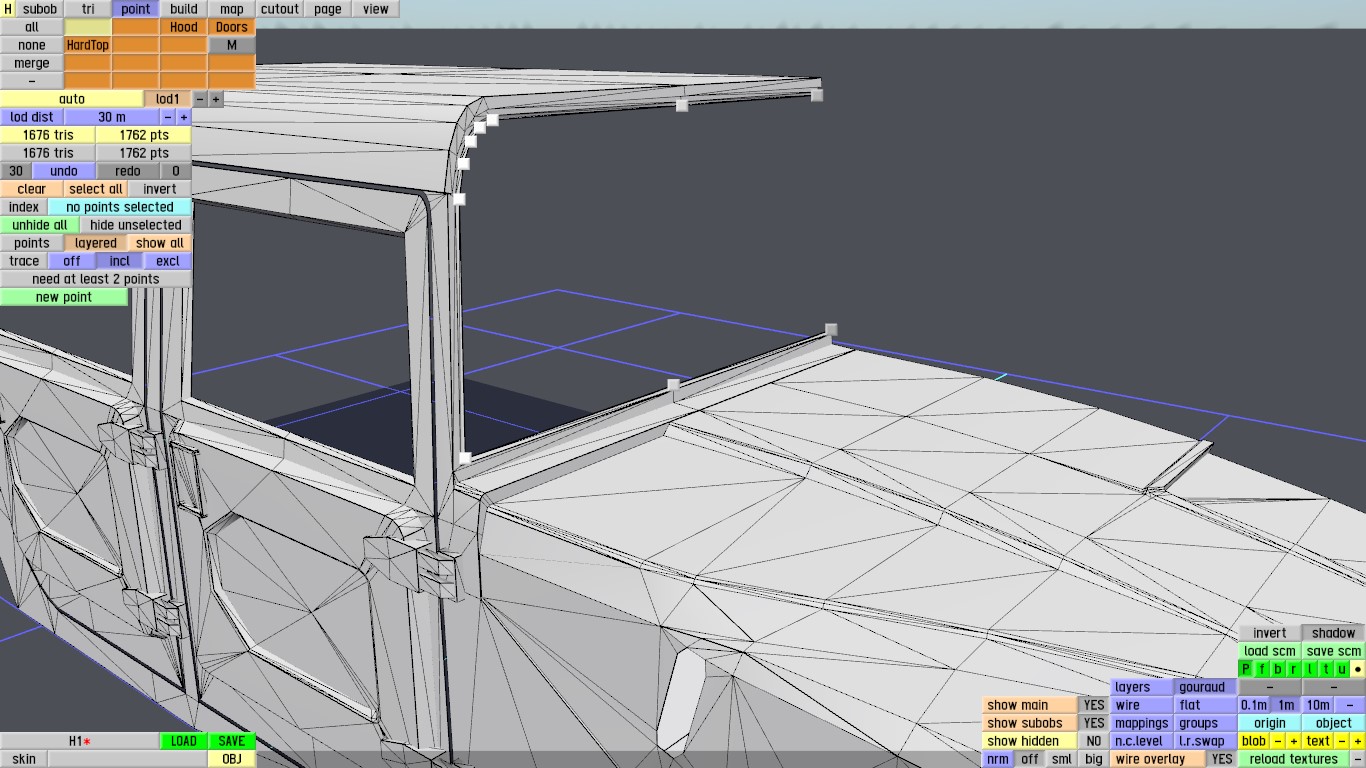Set points display to show all
Screen dimensions: 1366x768
pyautogui.click(x=160, y=243)
